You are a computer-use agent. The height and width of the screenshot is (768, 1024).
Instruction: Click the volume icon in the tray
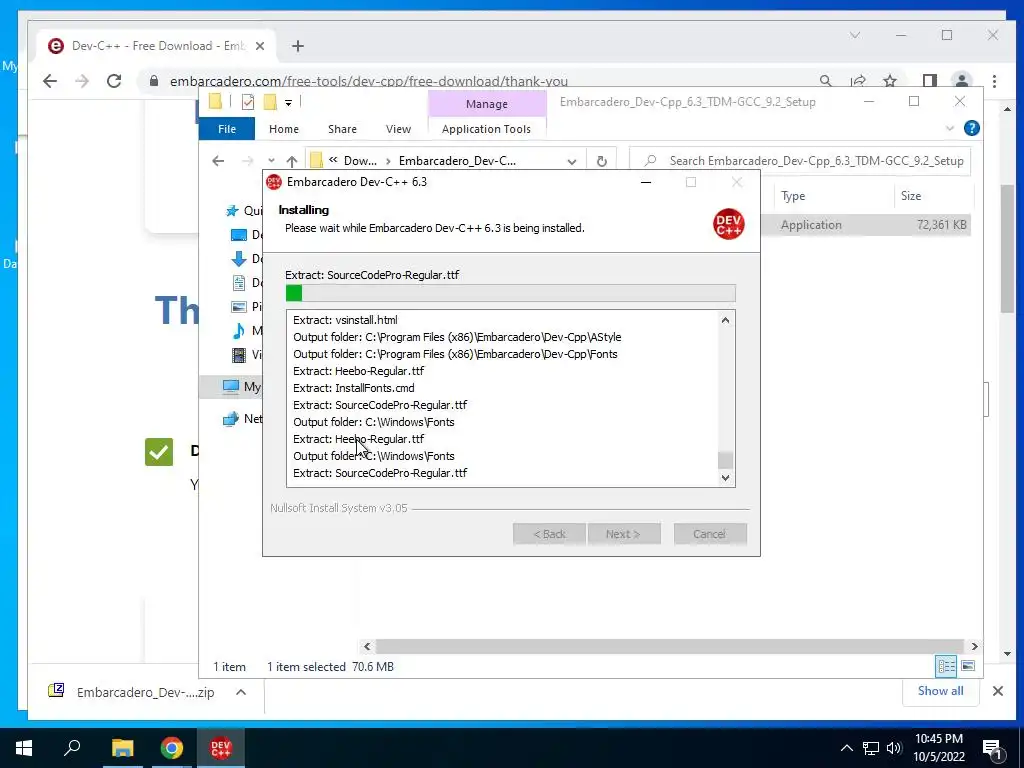point(894,748)
